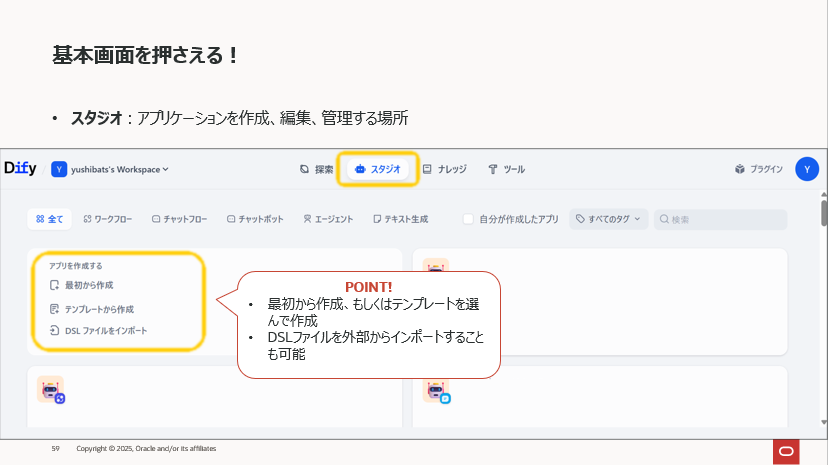828x465 pixels.
Task: Click the Dify logo
Action: pyautogui.click(x=20, y=168)
